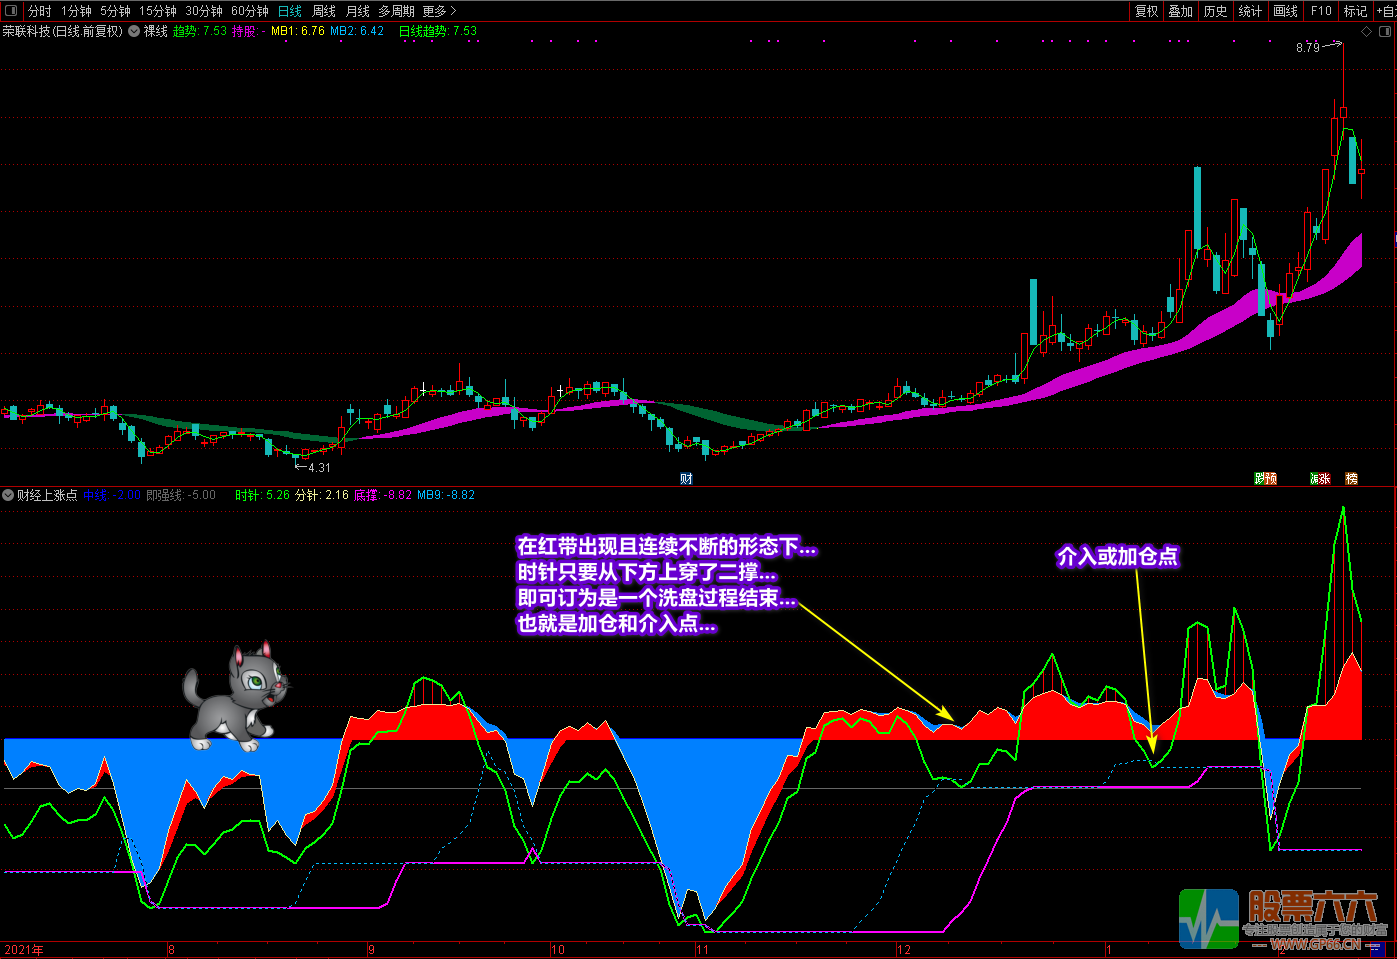Open dropdown next to 荣联科技 chart title
Viewport: 1397px width, 959px height.
click(134, 31)
